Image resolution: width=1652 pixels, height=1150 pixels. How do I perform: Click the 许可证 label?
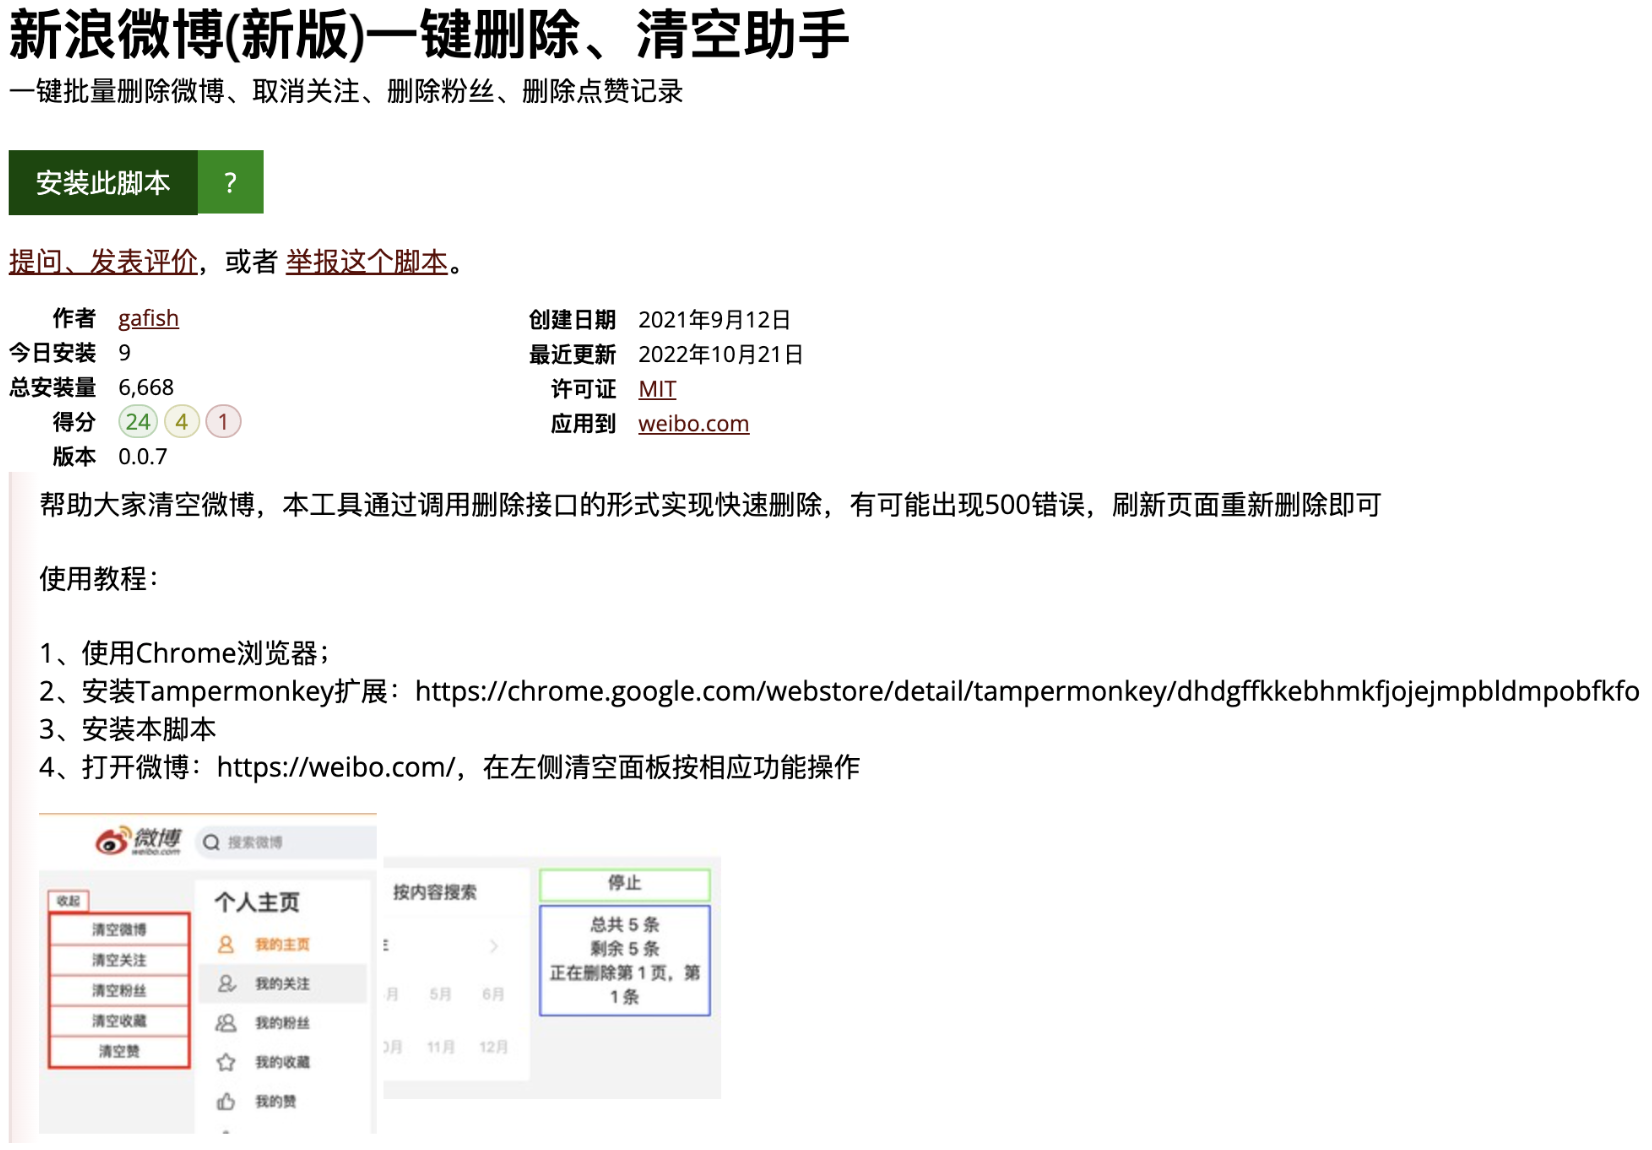click(x=583, y=389)
